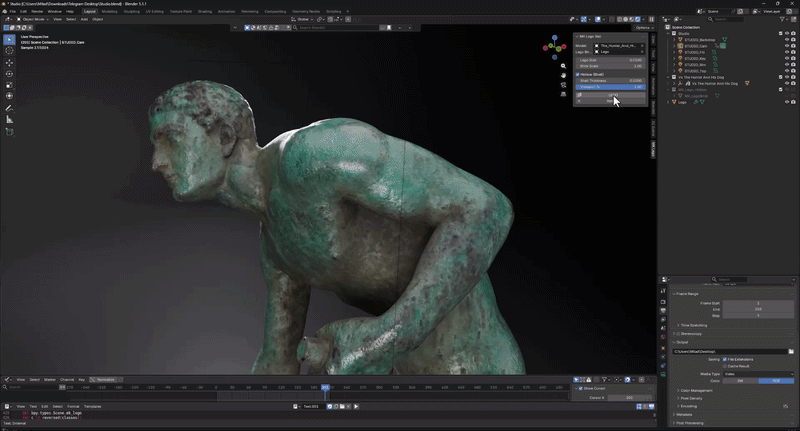Switch to the Modeling workspace tab
The width and height of the screenshot is (800, 431).
click(x=109, y=11)
